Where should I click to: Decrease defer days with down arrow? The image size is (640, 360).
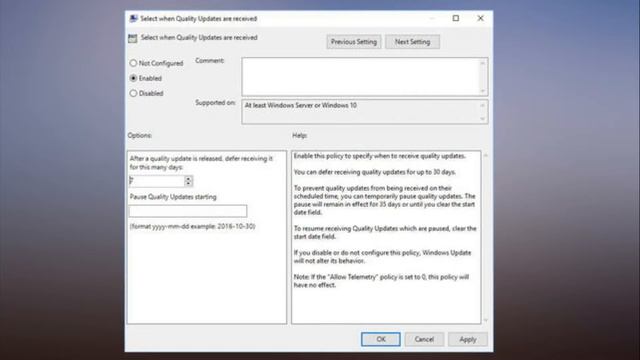click(x=188, y=183)
